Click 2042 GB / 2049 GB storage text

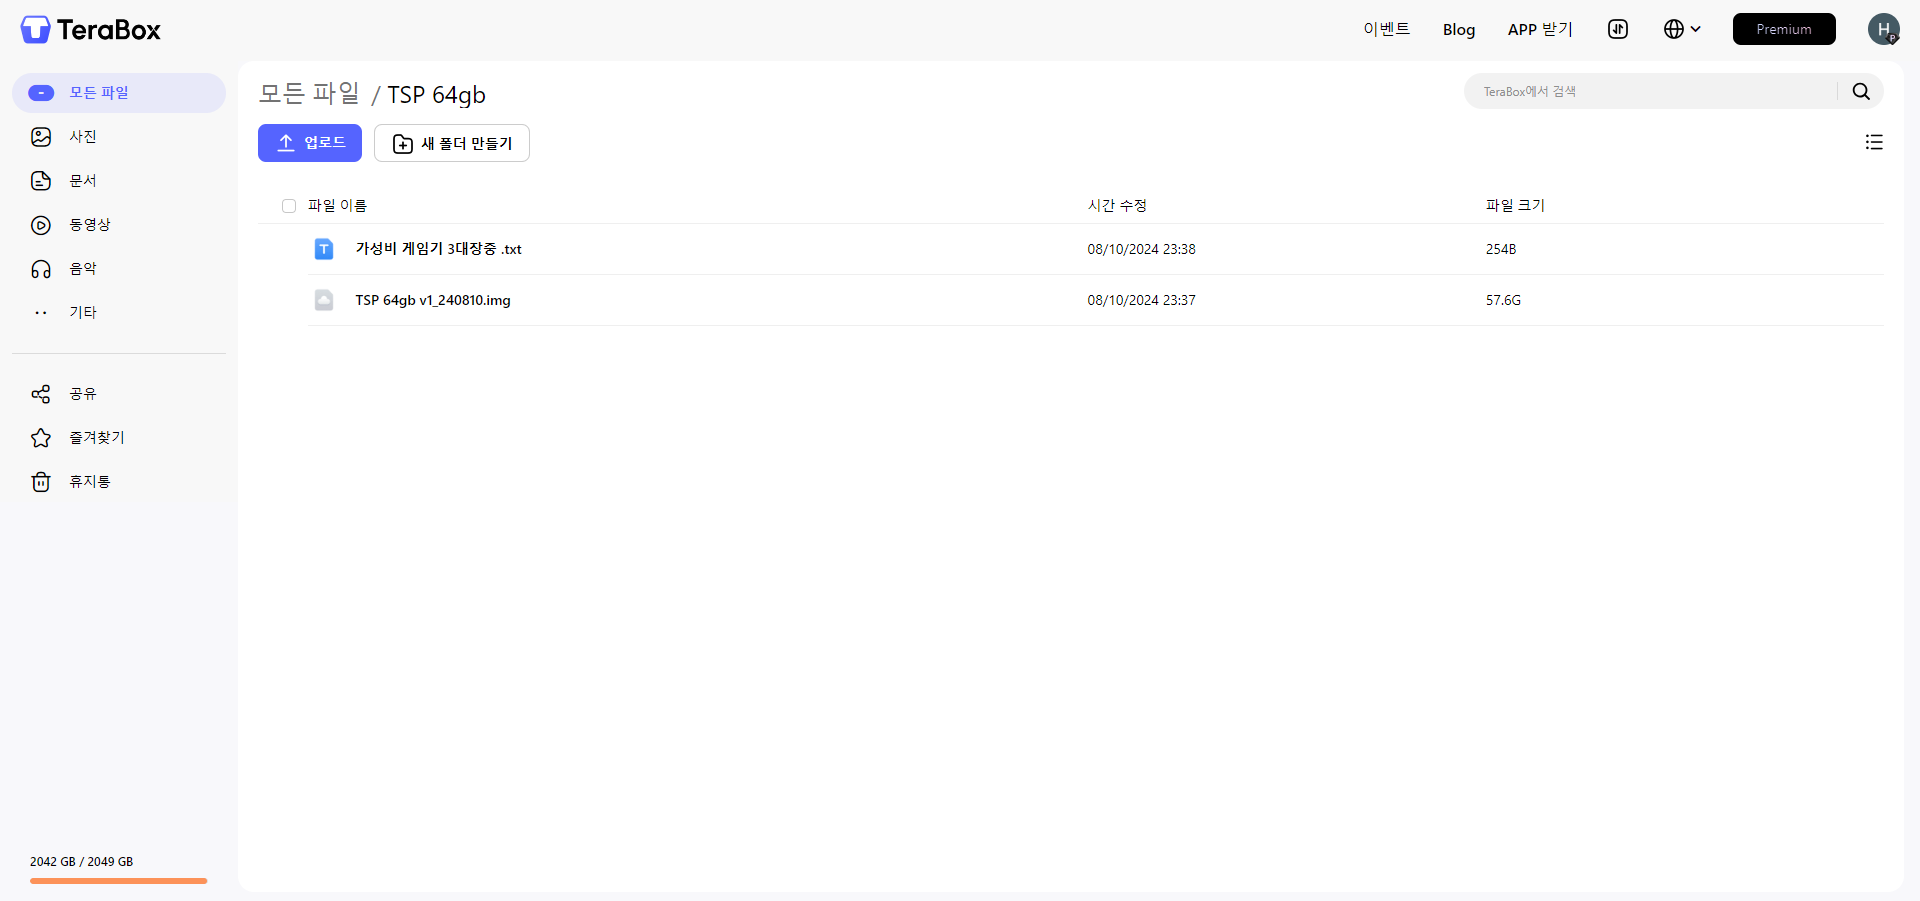(x=81, y=862)
